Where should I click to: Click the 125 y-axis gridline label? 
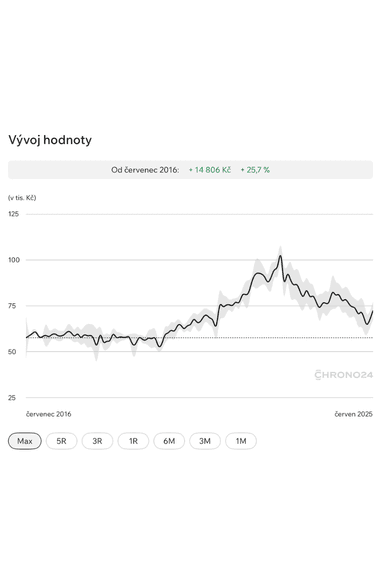pyautogui.click(x=13, y=214)
